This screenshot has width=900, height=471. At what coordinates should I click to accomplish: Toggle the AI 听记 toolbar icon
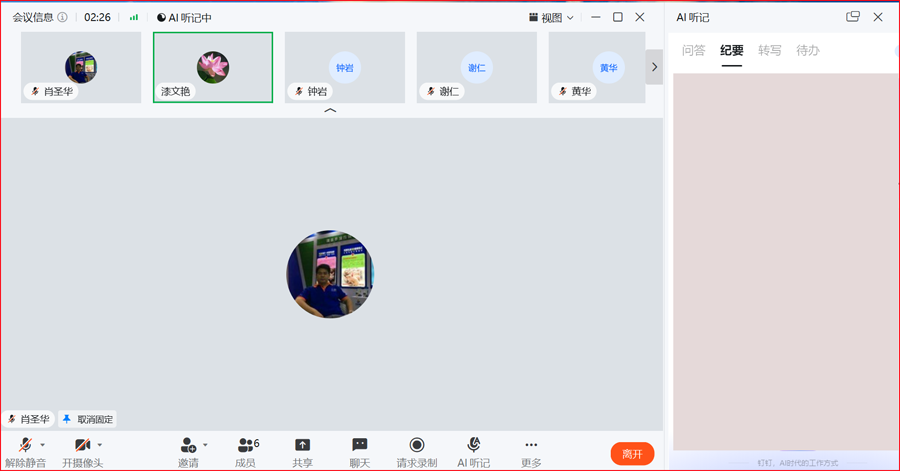pyautogui.click(x=474, y=445)
